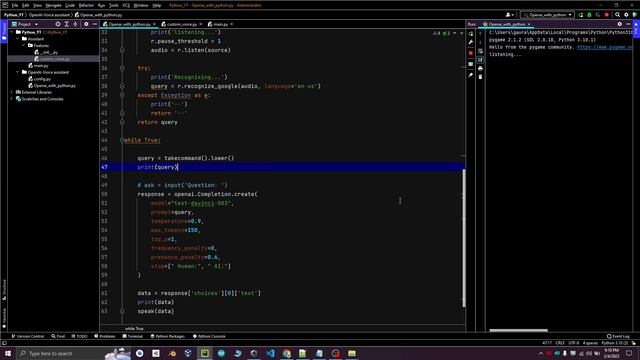Viewport: 640px width, 360px height.
Task: Open the run configuration dropdown
Action: [547, 15]
